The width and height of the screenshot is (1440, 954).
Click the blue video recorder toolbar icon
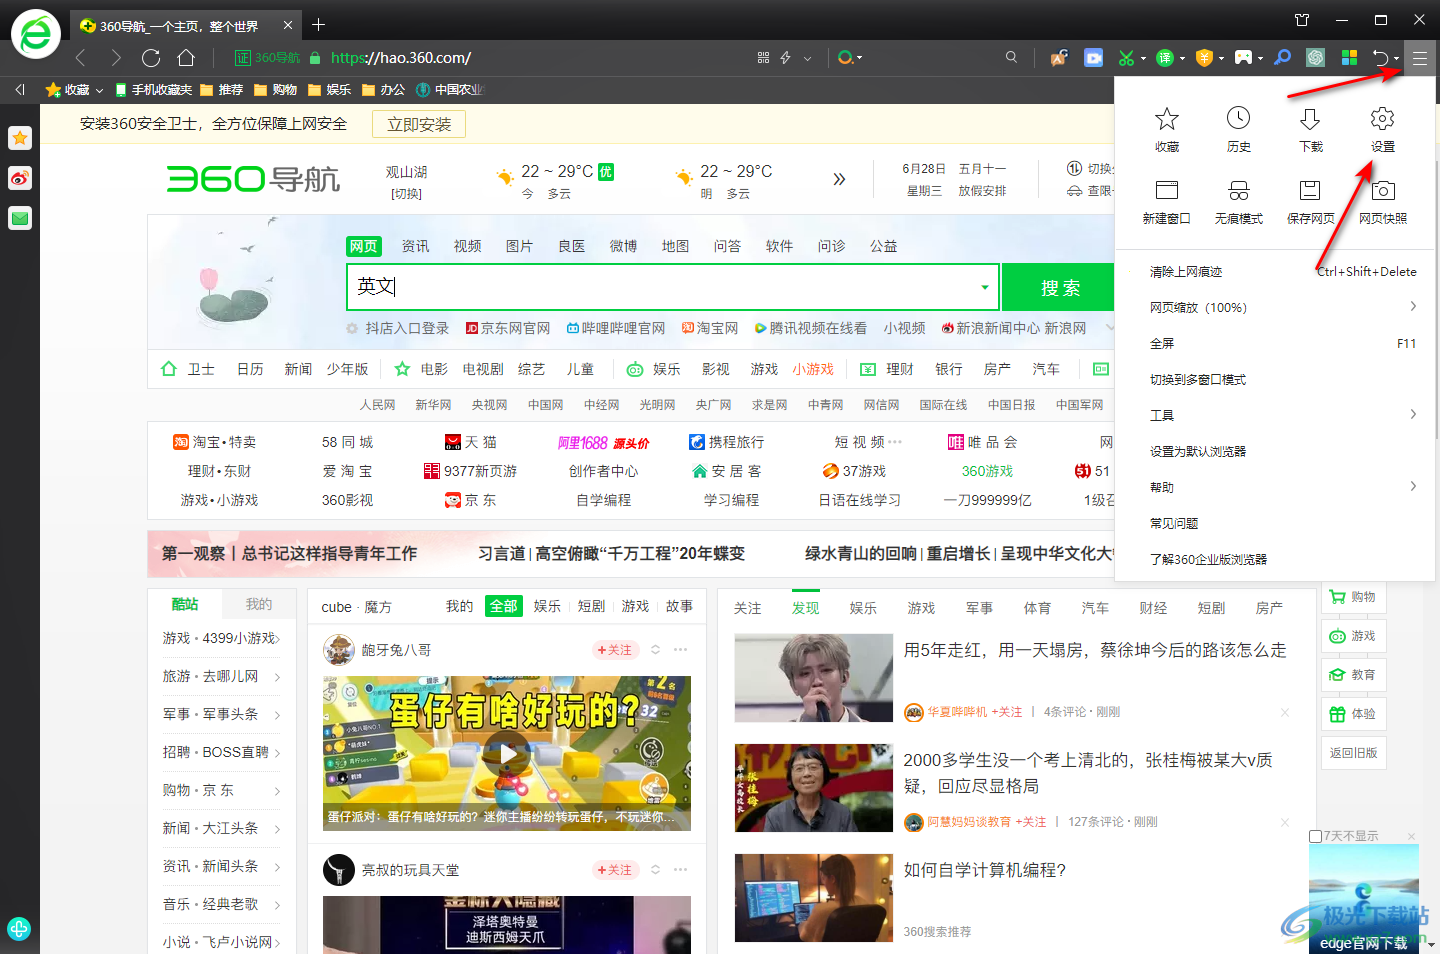[x=1094, y=58]
